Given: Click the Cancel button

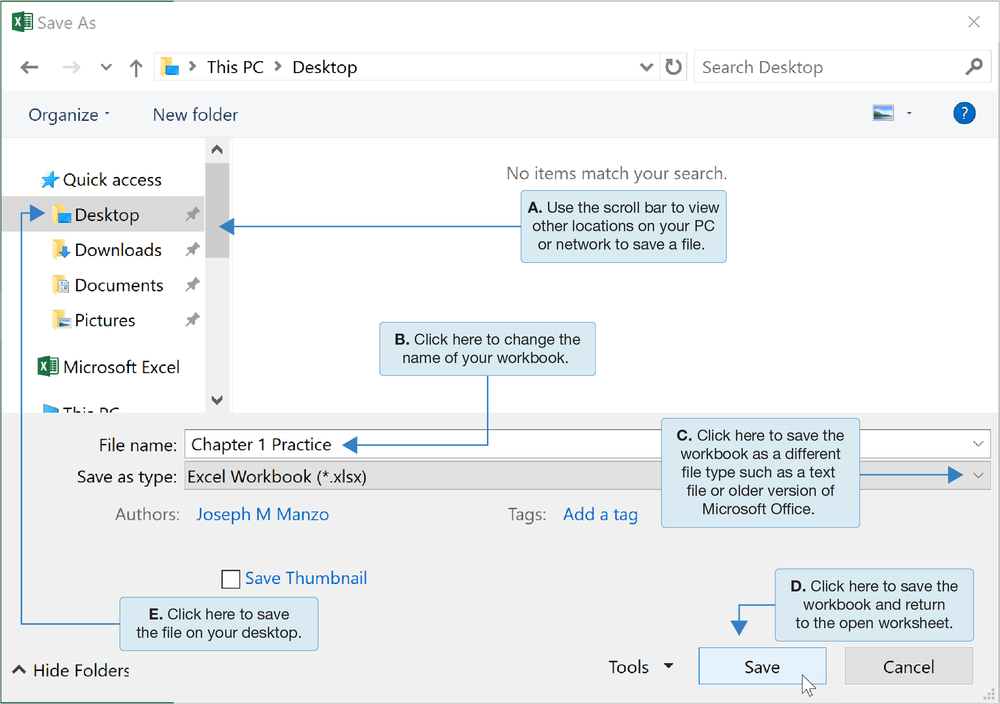Looking at the screenshot, I should pos(908,667).
